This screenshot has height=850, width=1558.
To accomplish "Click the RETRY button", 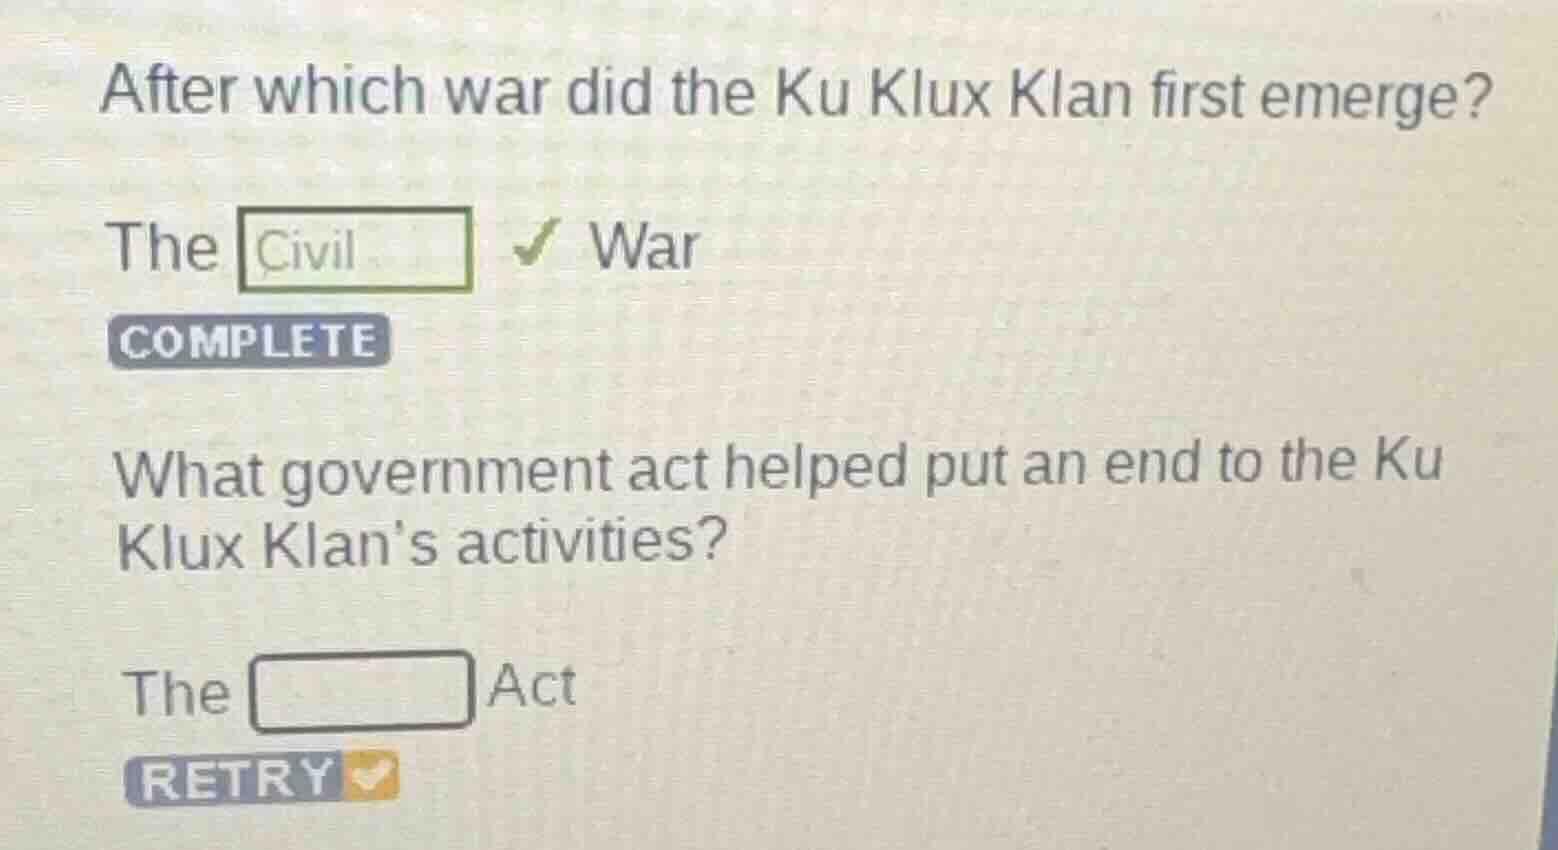I will (x=261, y=779).
